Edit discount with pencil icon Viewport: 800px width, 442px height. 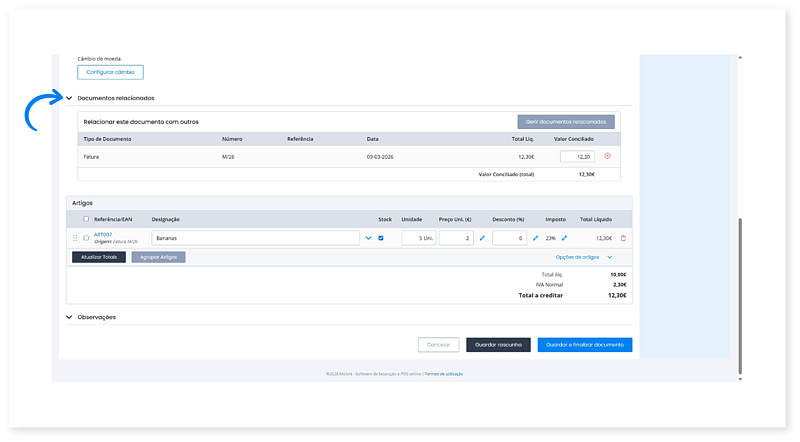(x=535, y=238)
